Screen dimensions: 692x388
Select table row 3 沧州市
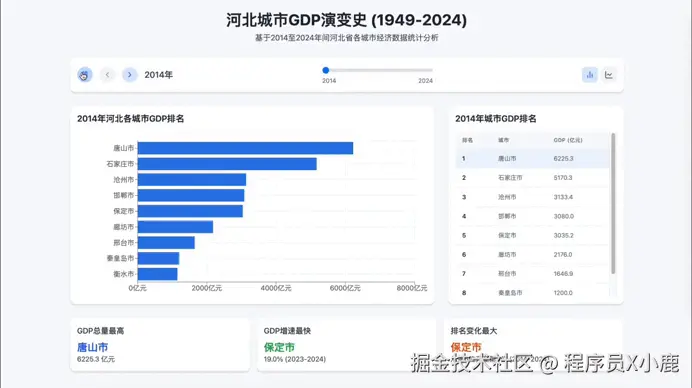(532, 197)
